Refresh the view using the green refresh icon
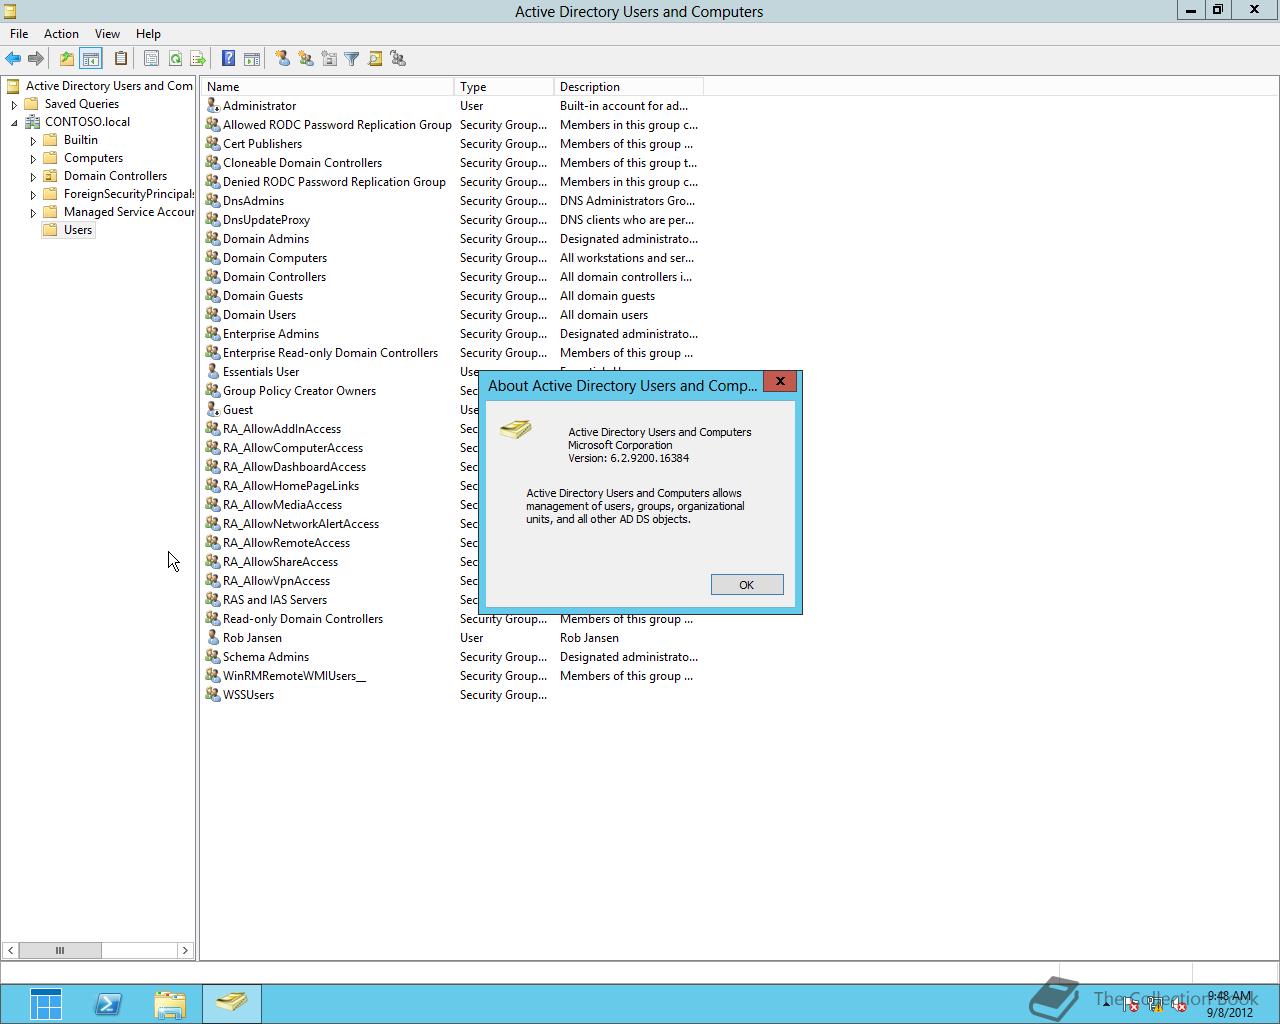The width and height of the screenshot is (1280, 1024). click(x=175, y=59)
